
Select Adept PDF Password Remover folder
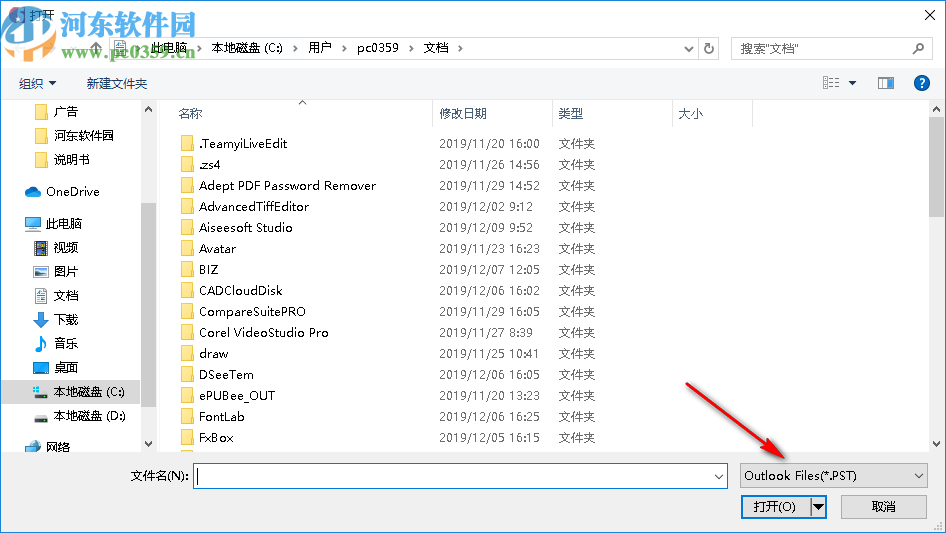[287, 186]
